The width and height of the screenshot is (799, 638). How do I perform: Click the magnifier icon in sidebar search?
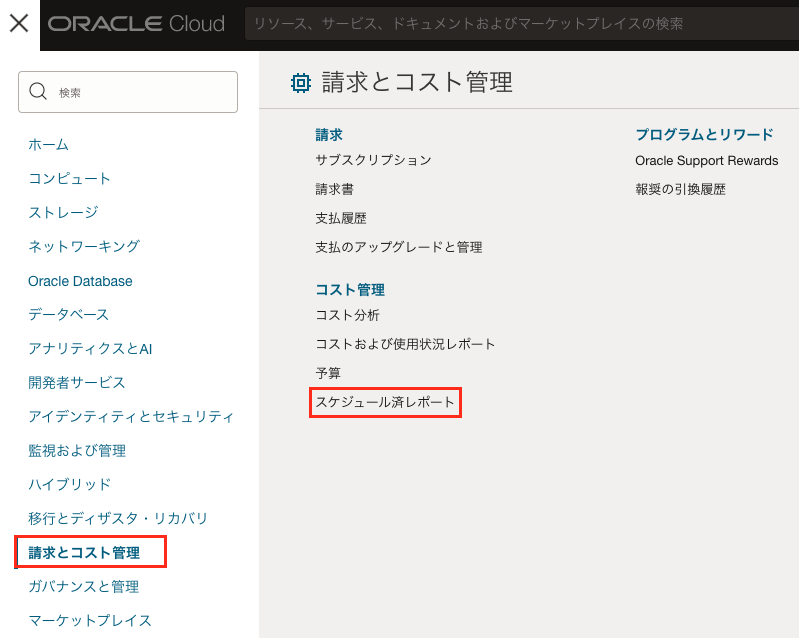(39, 92)
